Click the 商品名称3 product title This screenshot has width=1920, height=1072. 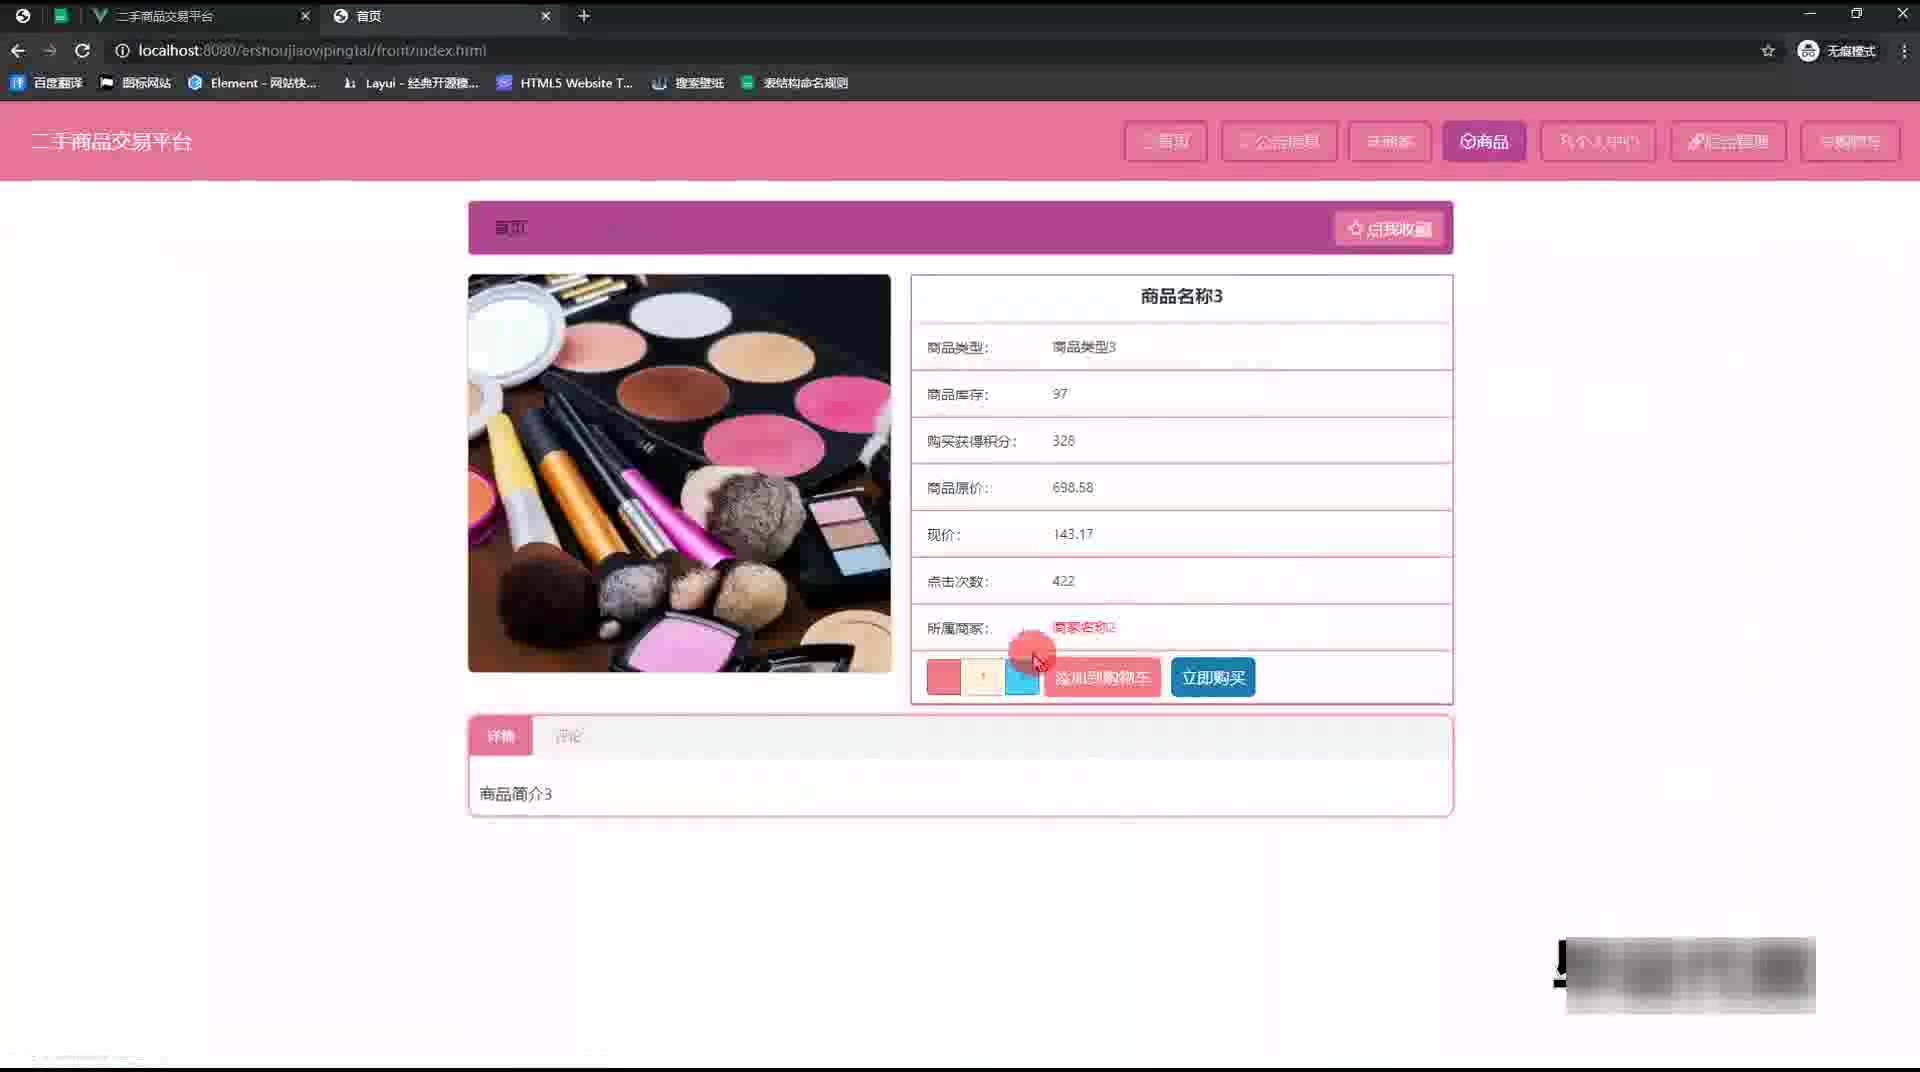click(x=1182, y=296)
